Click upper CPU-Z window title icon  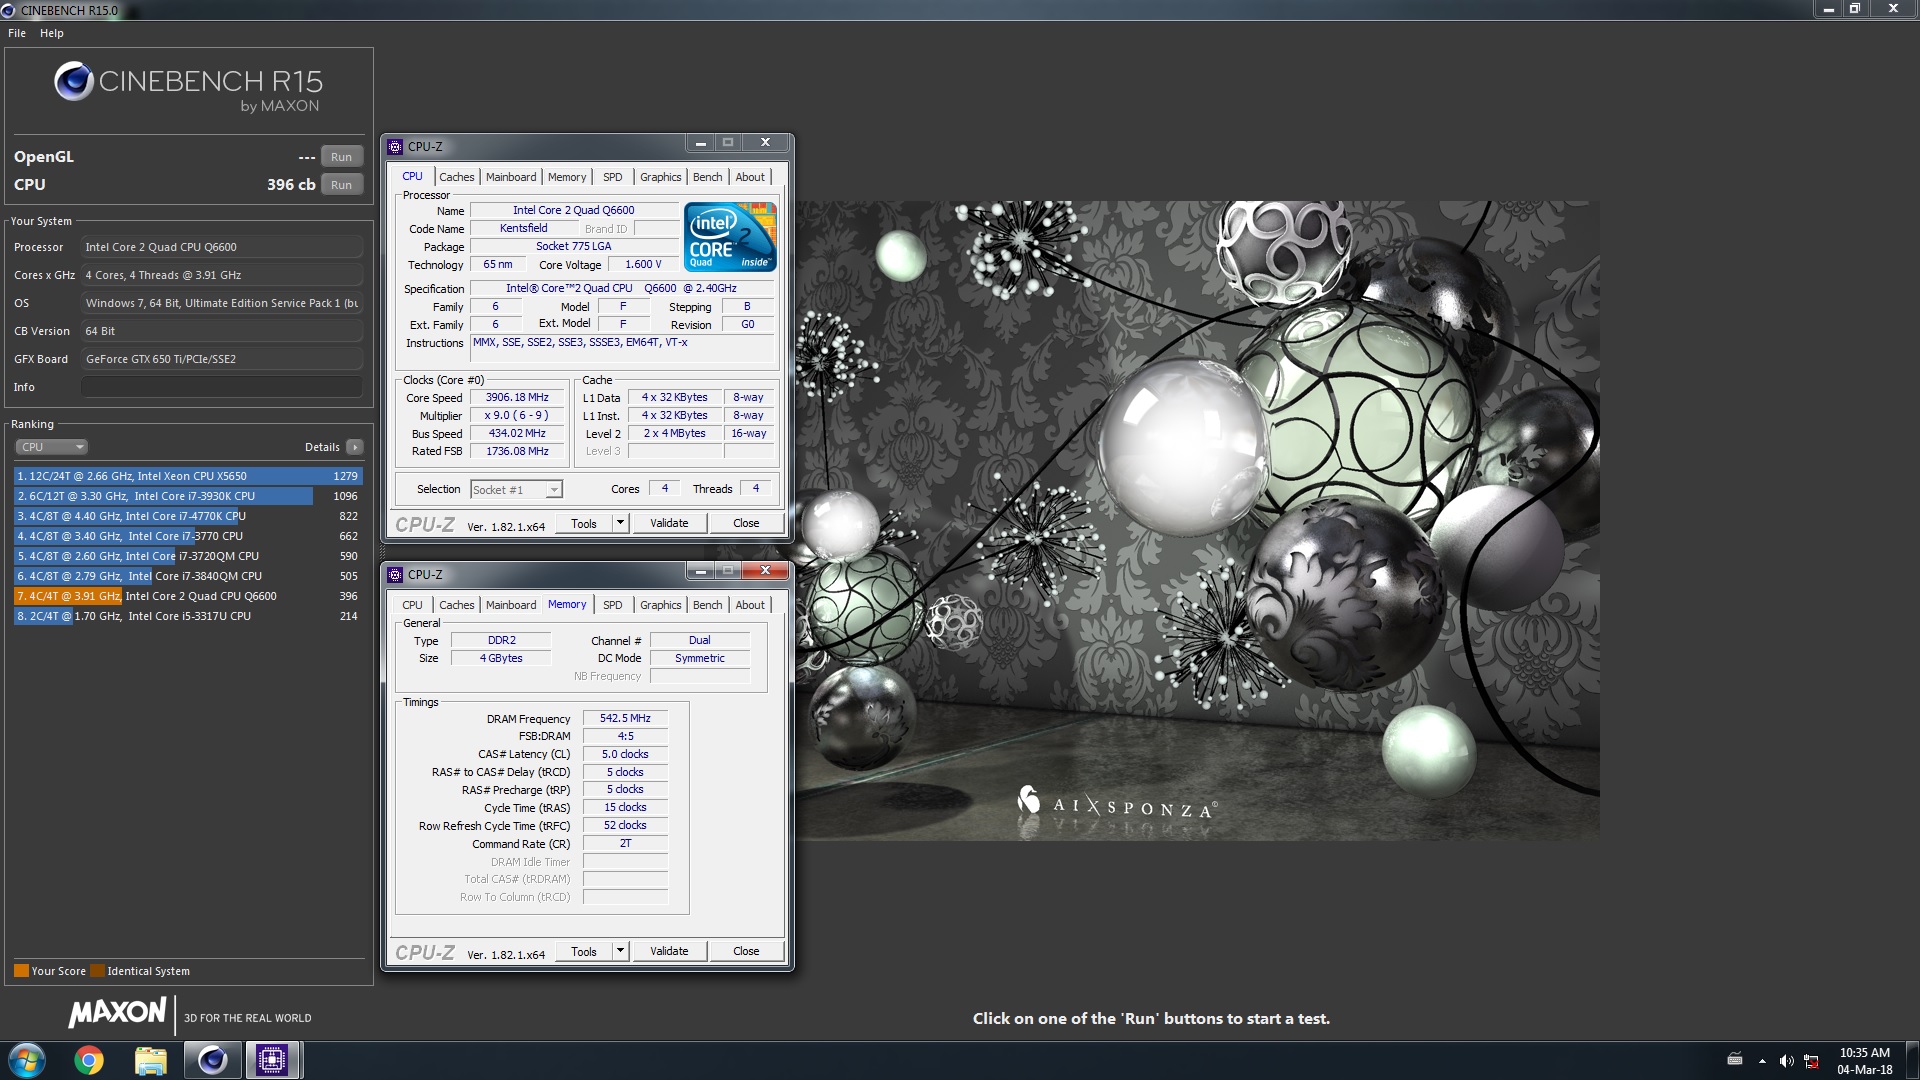395,146
